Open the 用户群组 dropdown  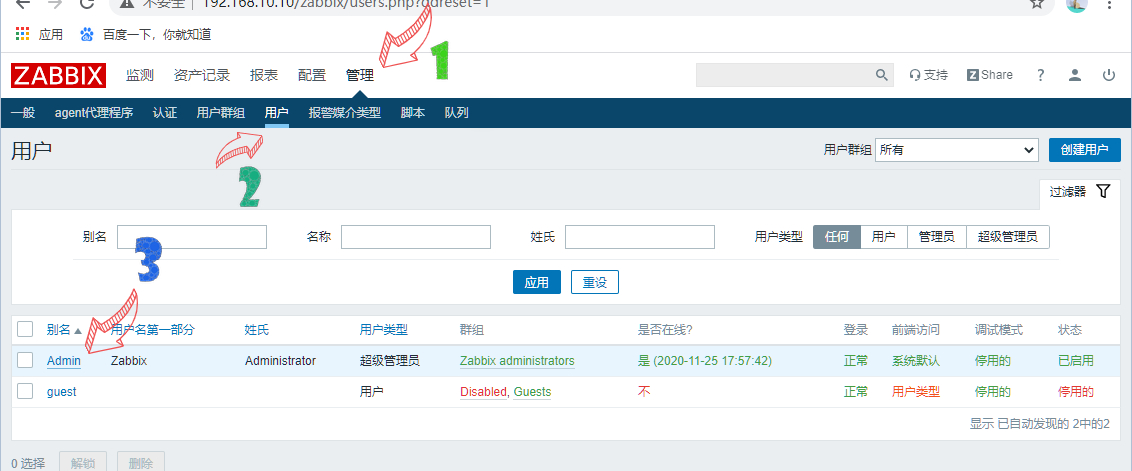point(957,150)
